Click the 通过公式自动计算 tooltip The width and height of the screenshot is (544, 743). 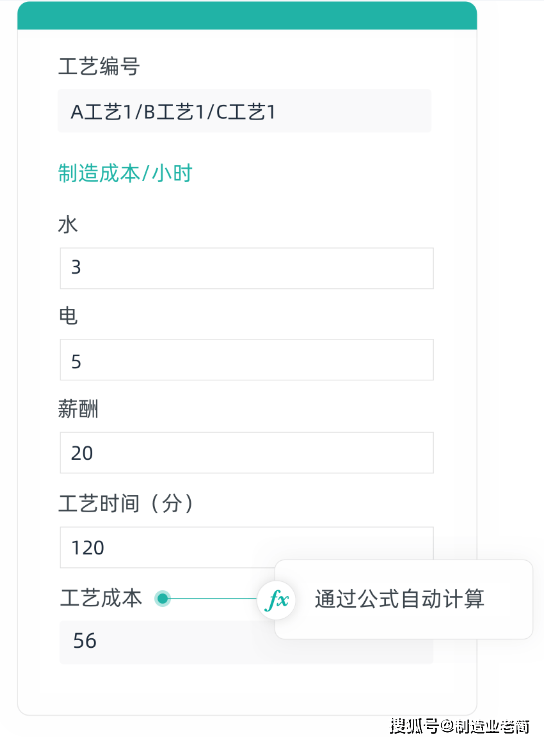tap(404, 599)
